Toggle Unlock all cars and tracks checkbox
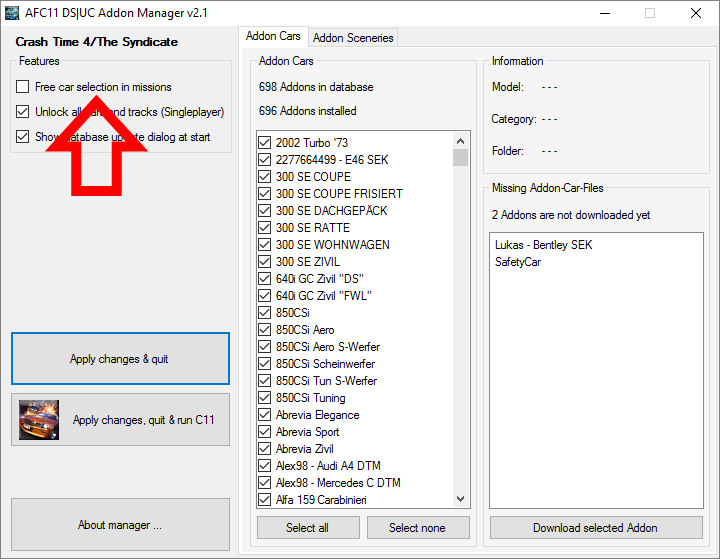Viewport: 720px width, 559px height. click(x=23, y=112)
